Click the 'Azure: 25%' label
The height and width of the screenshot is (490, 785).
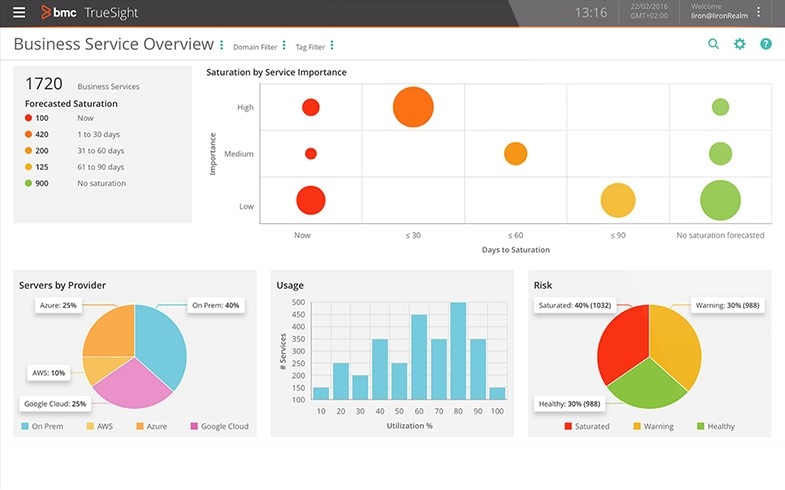(59, 305)
